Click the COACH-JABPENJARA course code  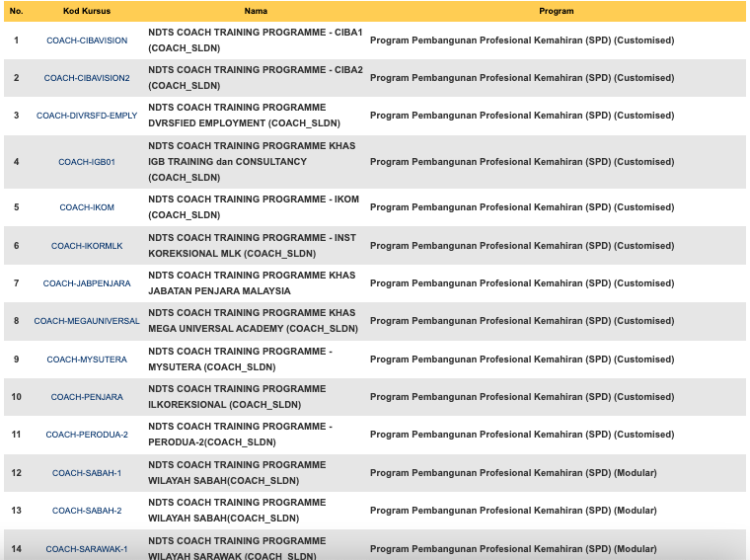(87, 284)
